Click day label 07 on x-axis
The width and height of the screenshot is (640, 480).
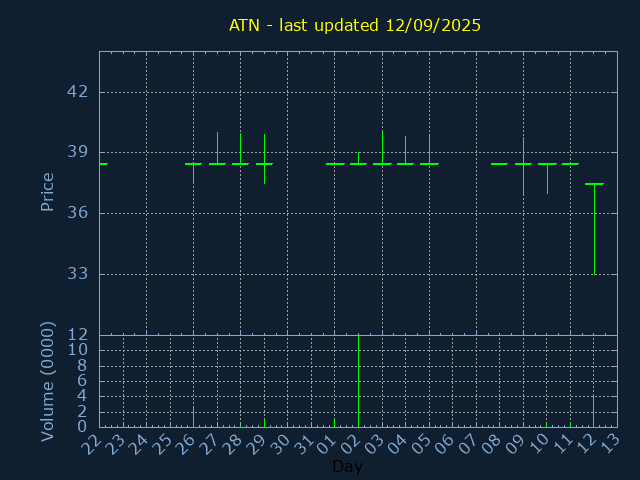pos(469,444)
